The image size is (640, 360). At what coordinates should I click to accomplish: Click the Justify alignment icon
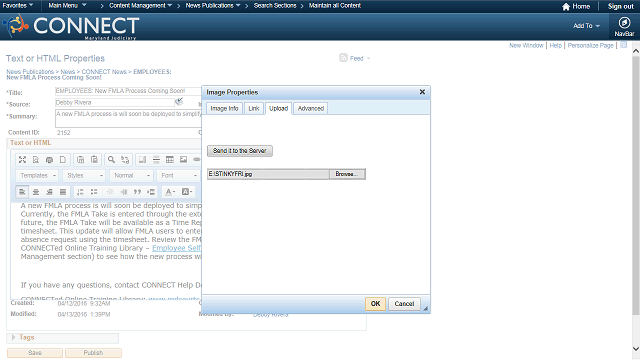(63, 192)
